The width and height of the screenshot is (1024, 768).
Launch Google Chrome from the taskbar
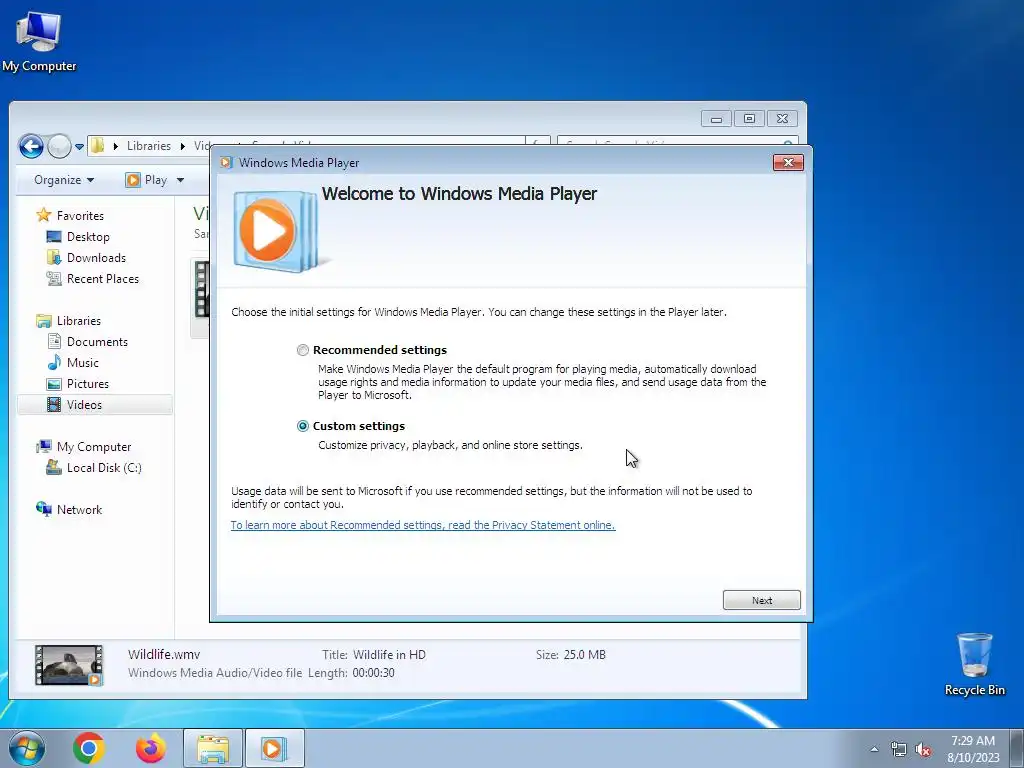[89, 748]
